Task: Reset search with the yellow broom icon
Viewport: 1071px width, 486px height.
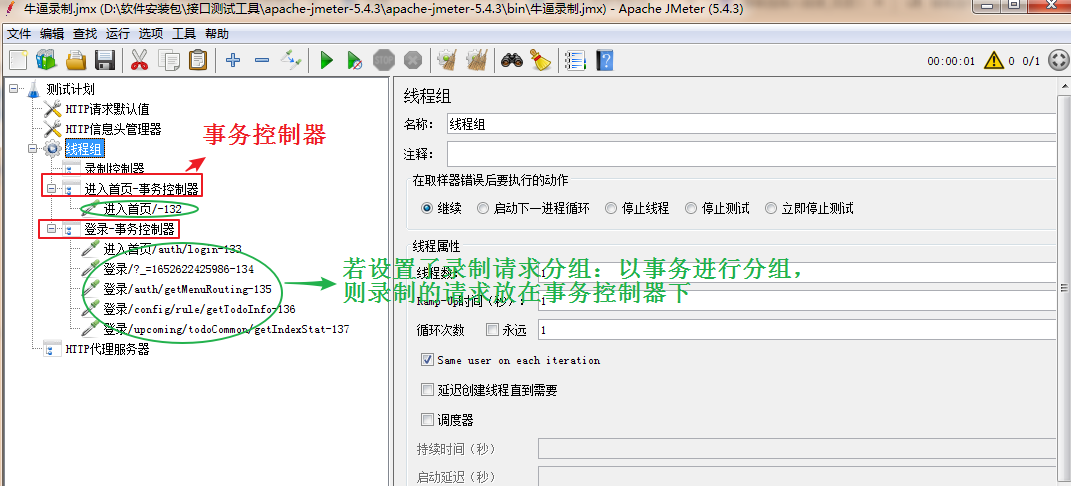Action: click(541, 60)
